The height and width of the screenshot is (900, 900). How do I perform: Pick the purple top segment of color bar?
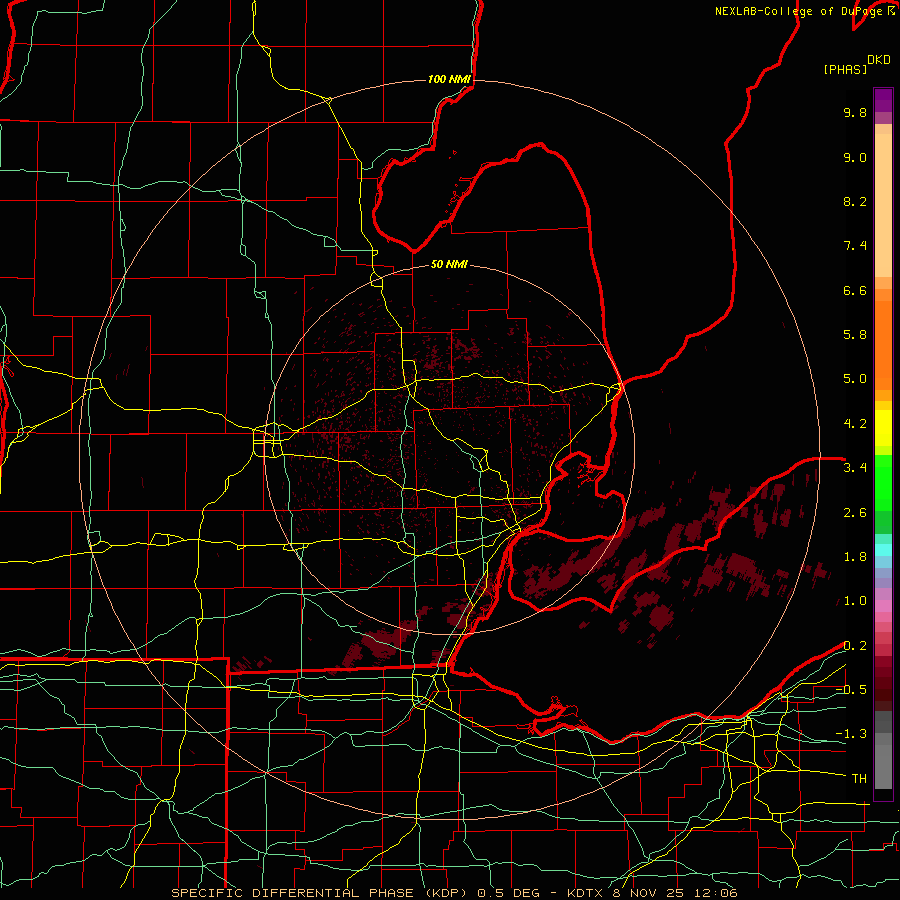click(883, 100)
